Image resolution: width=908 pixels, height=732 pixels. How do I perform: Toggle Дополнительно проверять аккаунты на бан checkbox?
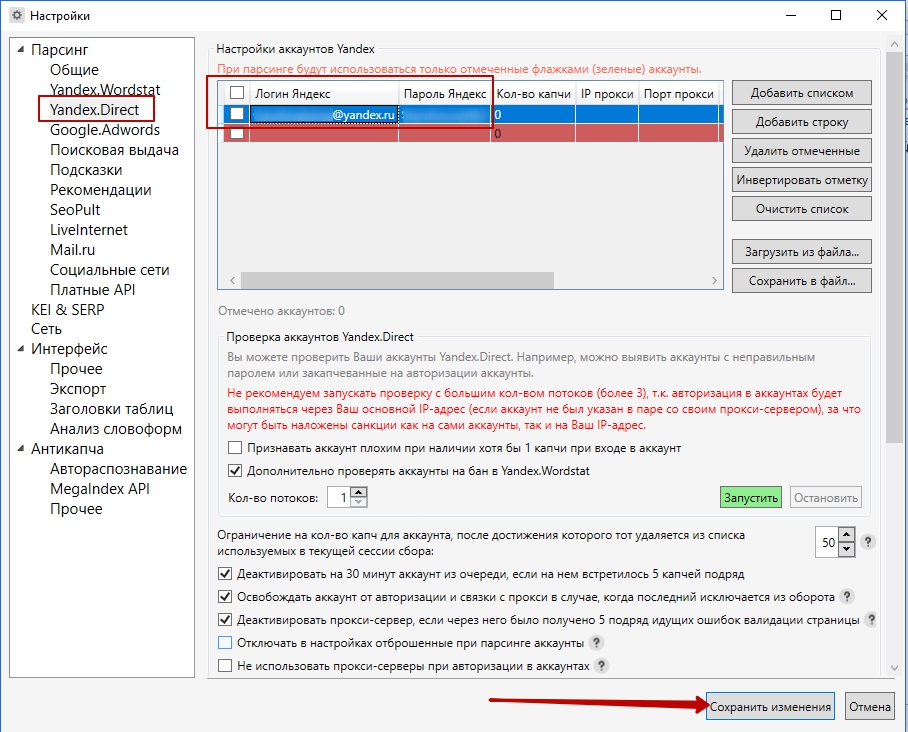(x=235, y=470)
